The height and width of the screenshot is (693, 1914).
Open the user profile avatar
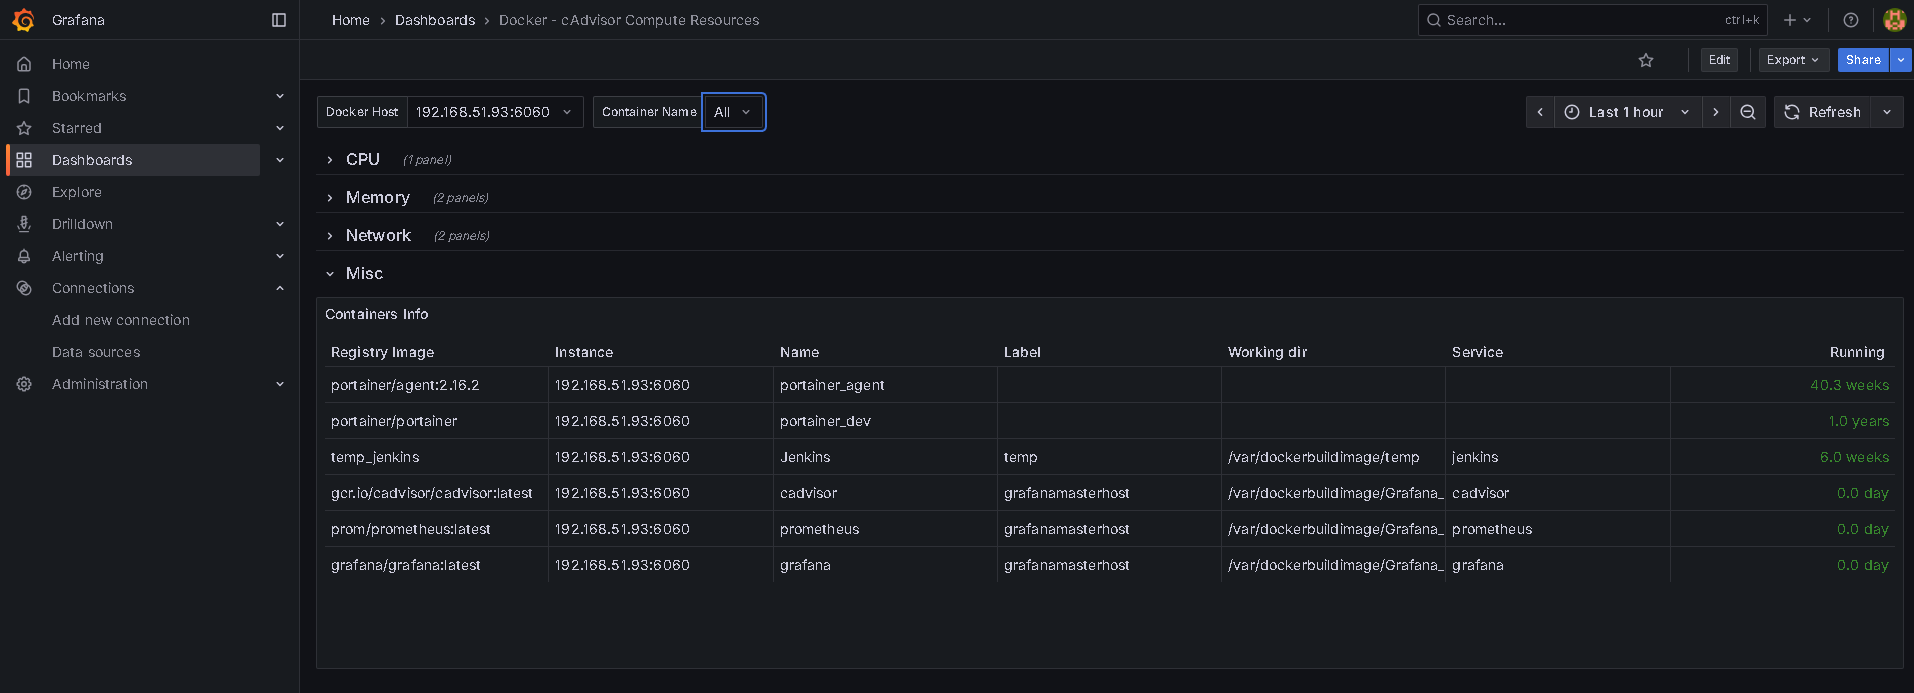pos(1894,20)
